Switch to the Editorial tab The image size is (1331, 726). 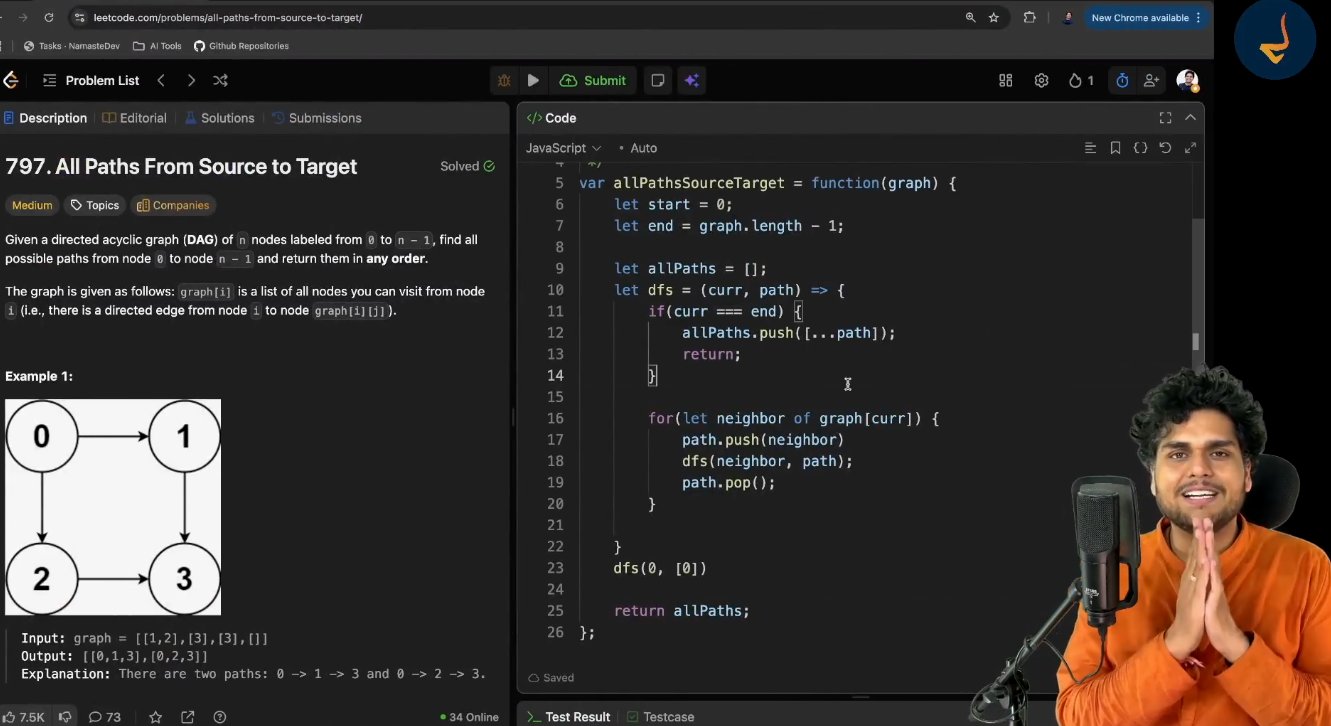[x=134, y=118]
